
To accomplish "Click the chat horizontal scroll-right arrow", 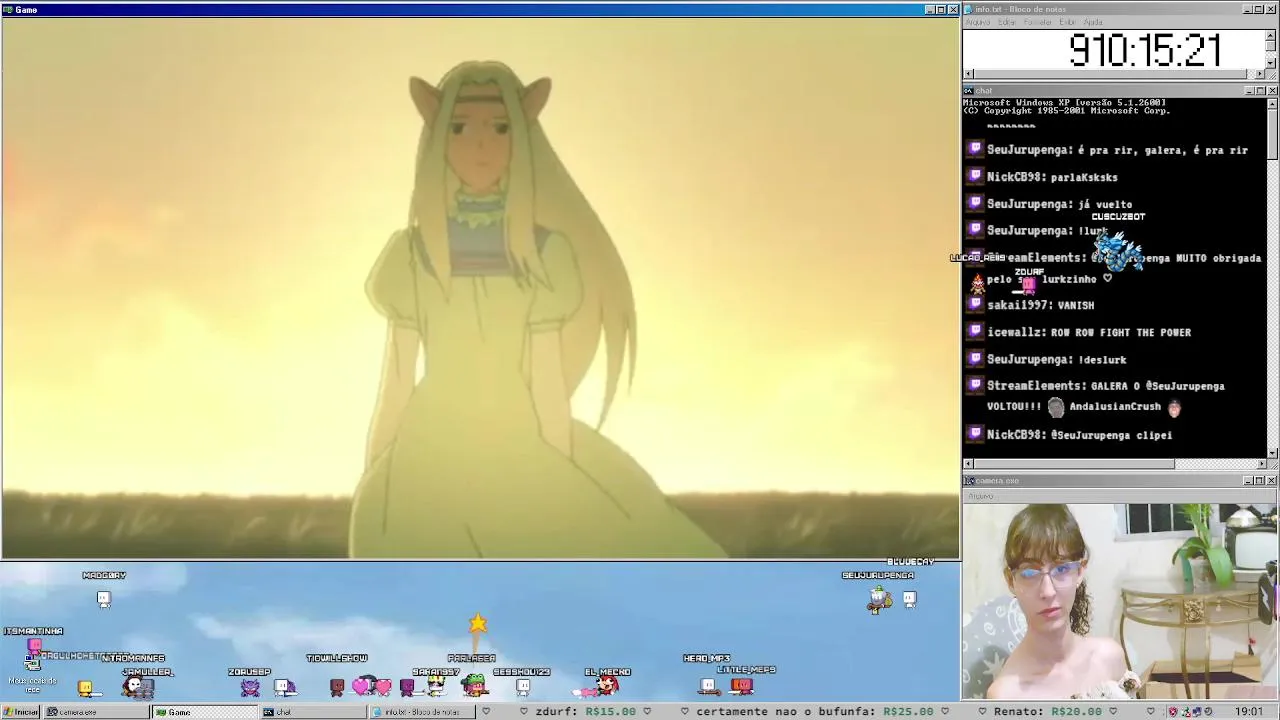I will point(1261,464).
